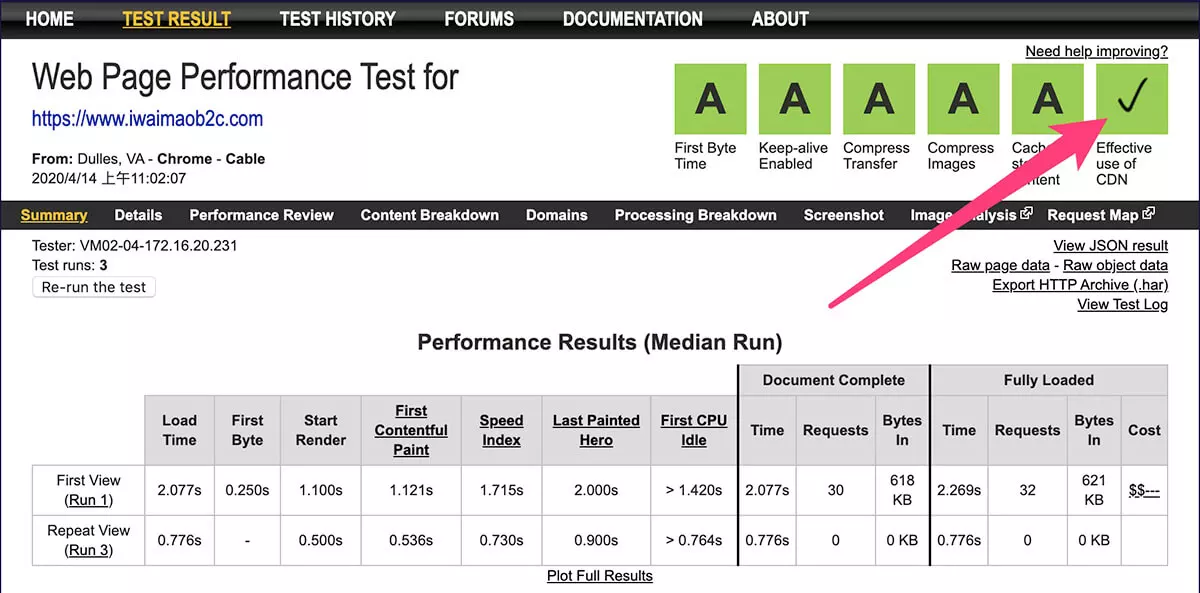Image resolution: width=1200 pixels, height=593 pixels.
Task: Open the Screenshot tab
Action: (843, 215)
